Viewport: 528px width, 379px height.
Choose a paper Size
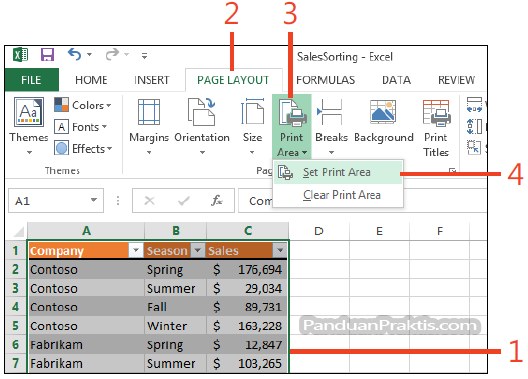click(253, 126)
